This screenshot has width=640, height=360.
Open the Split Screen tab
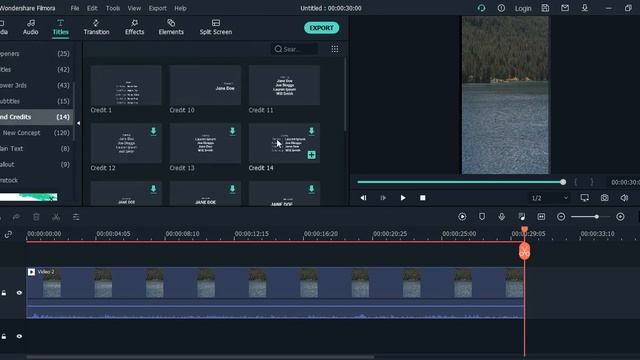[216, 27]
